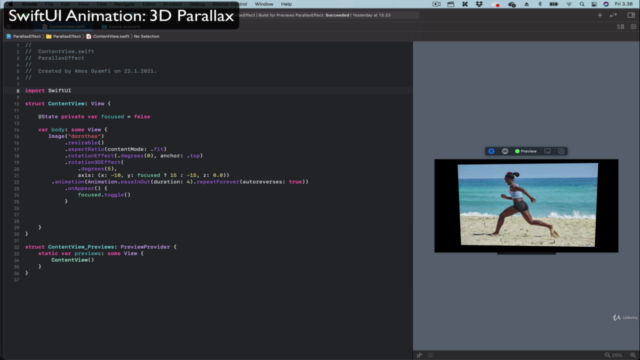640x360 pixels.
Task: Click the cloud sync icon in menu bar
Action: click(512, 4)
